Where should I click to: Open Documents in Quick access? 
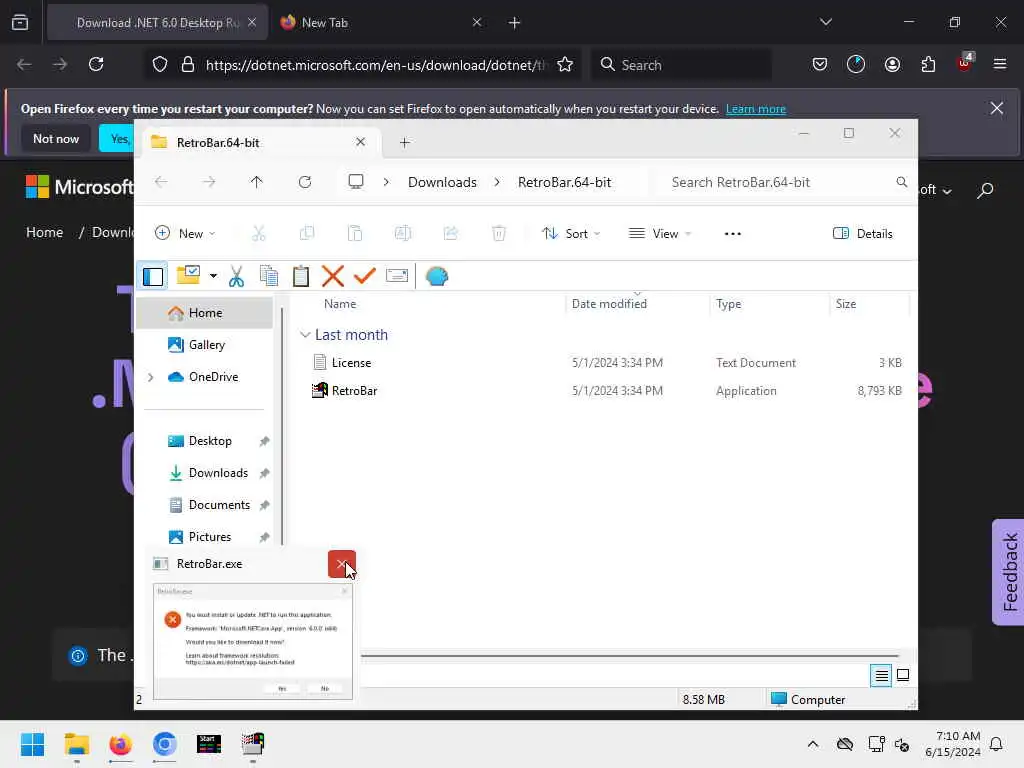pos(219,505)
